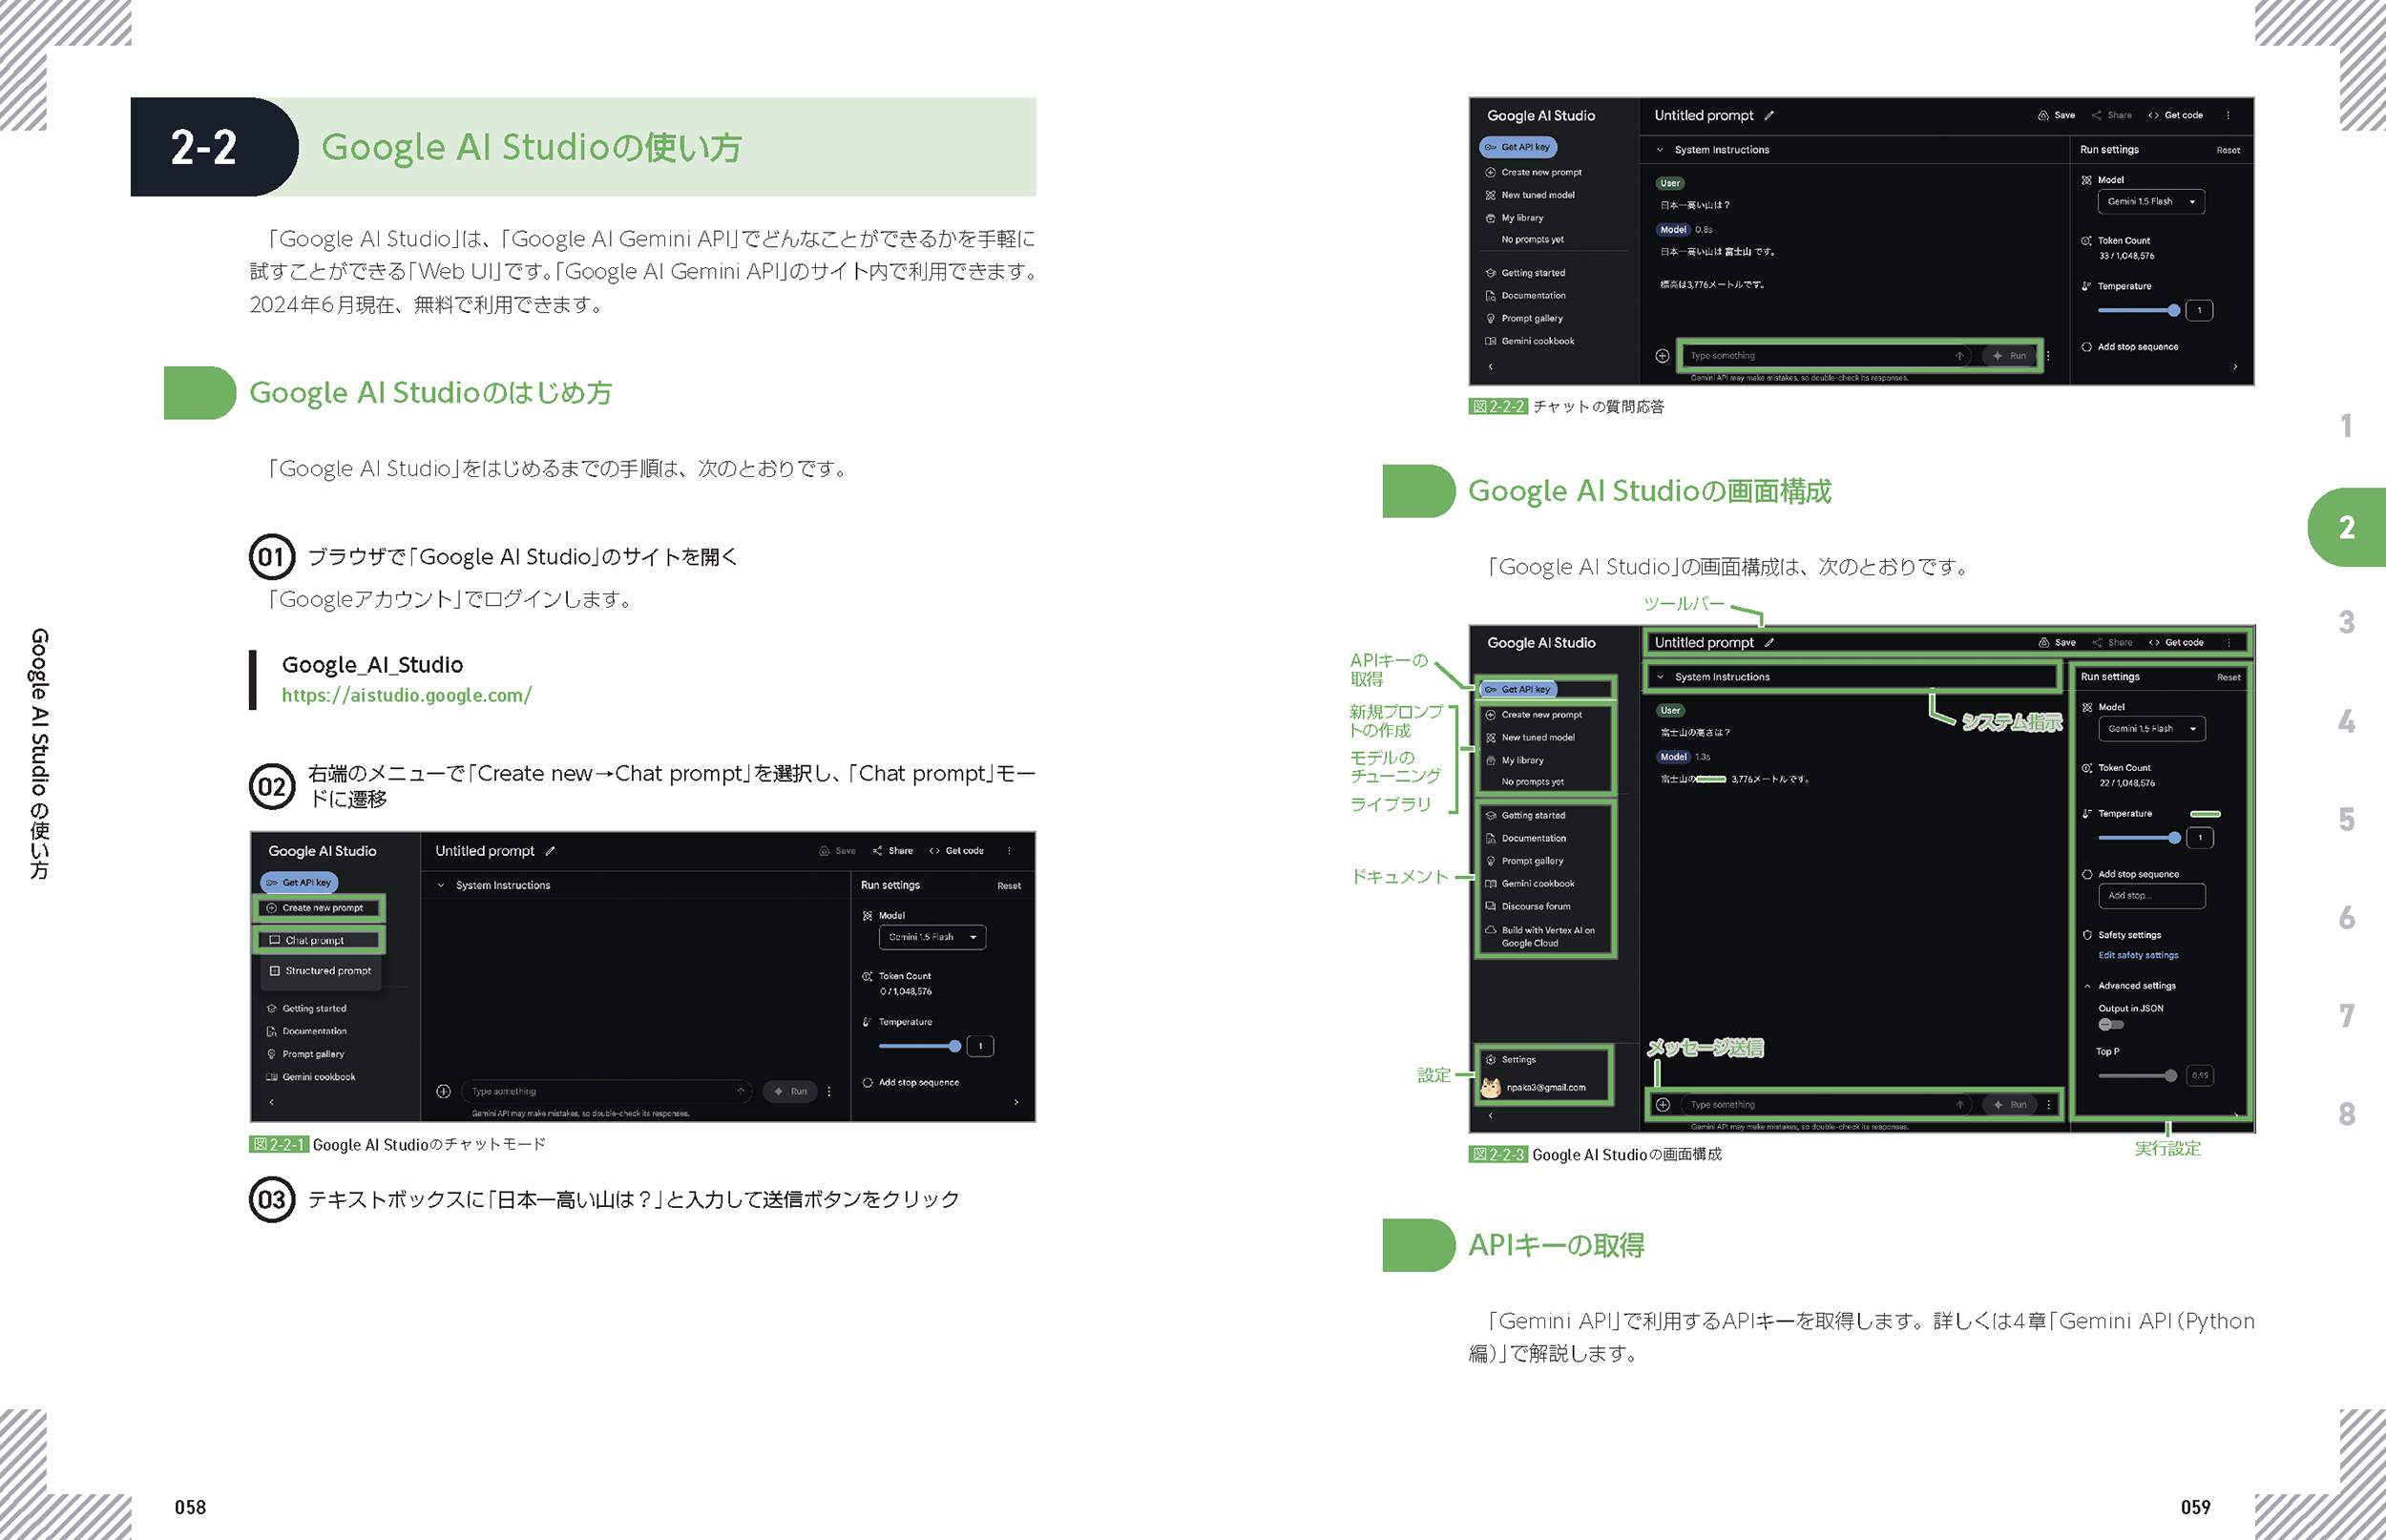Screen dimensions: 2386x1540
Task: Click the Top P value box showing 0.95
Action: [2200, 1076]
